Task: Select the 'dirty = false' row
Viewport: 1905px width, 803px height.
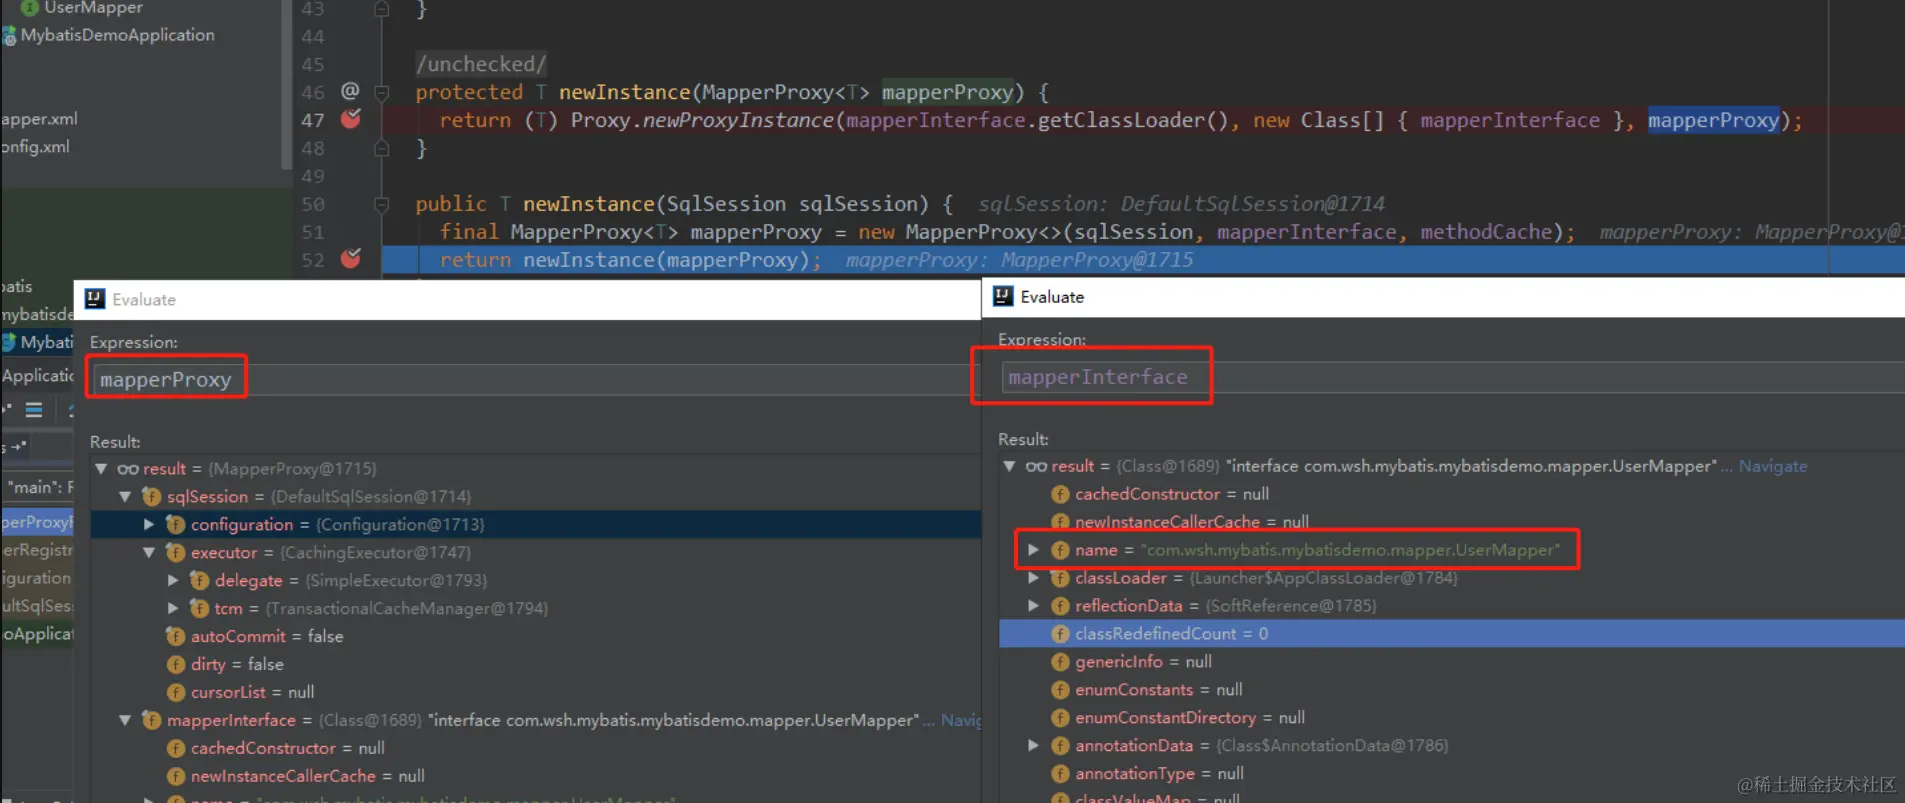Action: click(x=536, y=664)
